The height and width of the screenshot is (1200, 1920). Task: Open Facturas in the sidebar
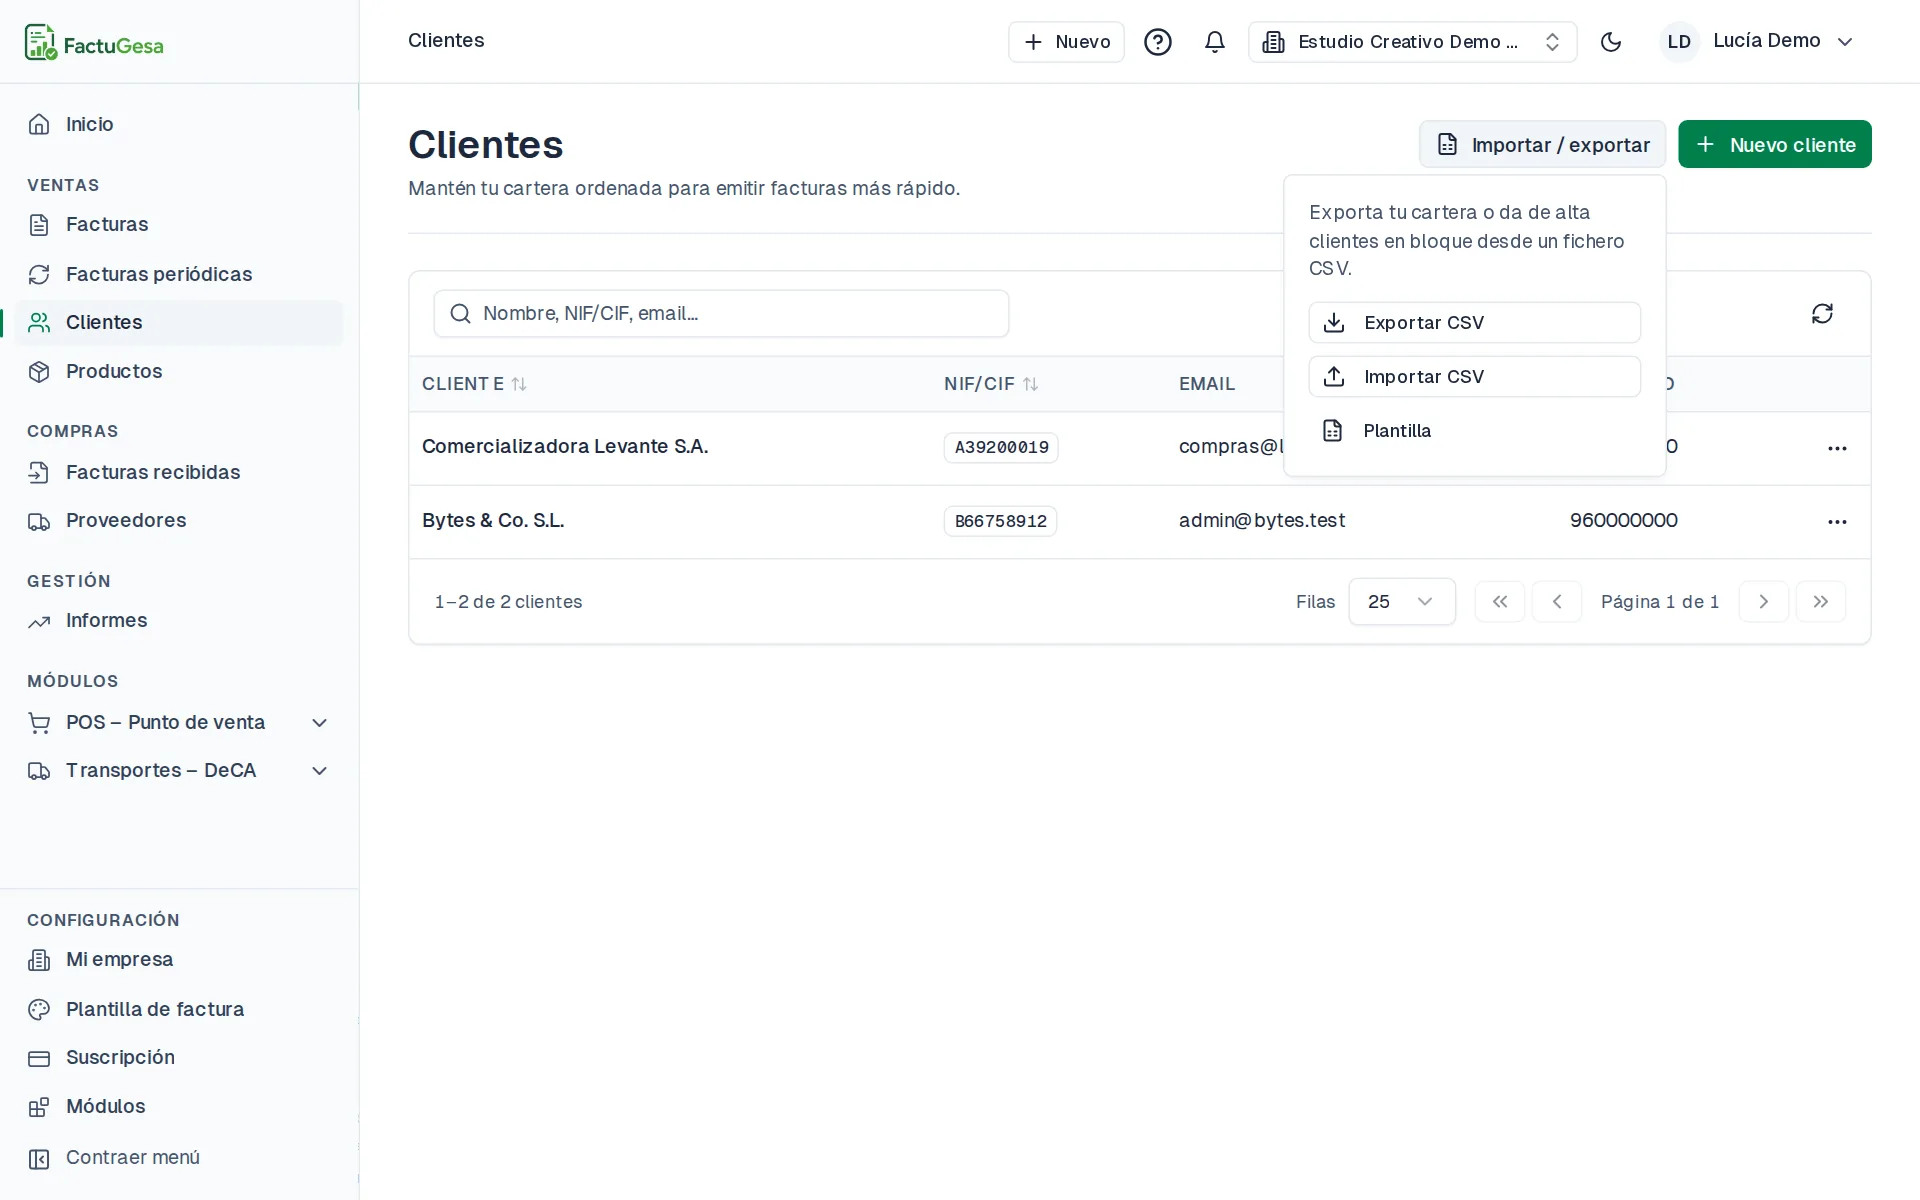pyautogui.click(x=179, y=224)
